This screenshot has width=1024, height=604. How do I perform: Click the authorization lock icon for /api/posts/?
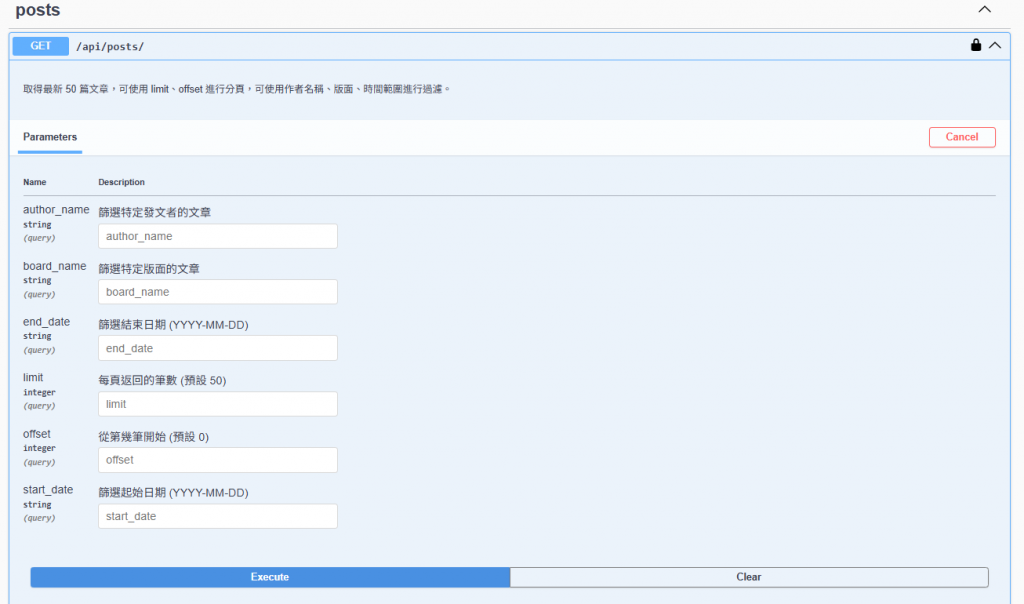tap(976, 45)
